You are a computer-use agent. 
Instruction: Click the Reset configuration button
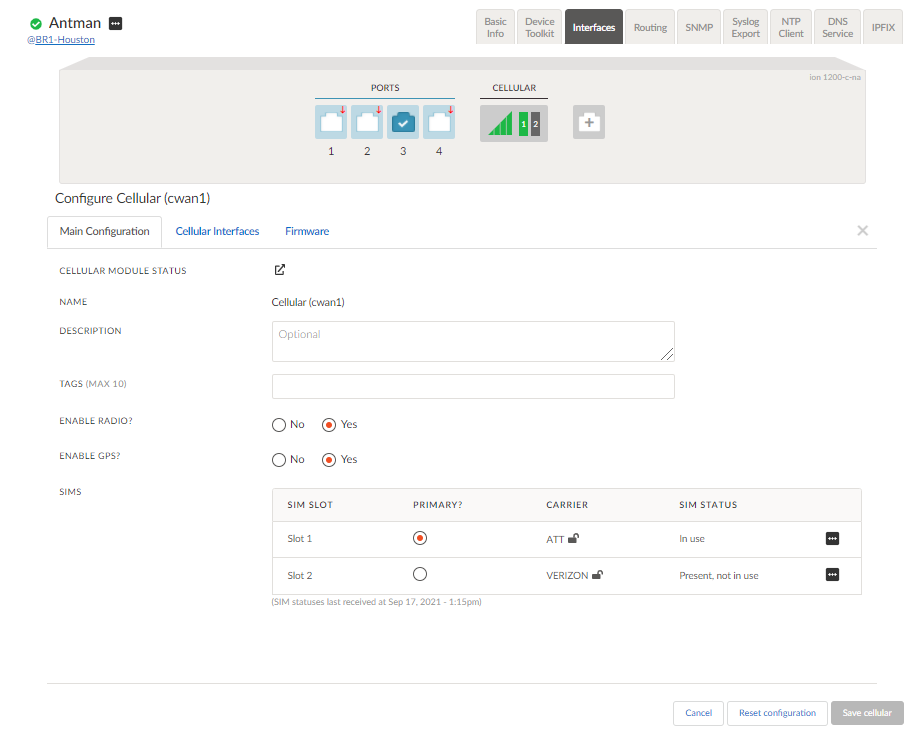pos(777,713)
